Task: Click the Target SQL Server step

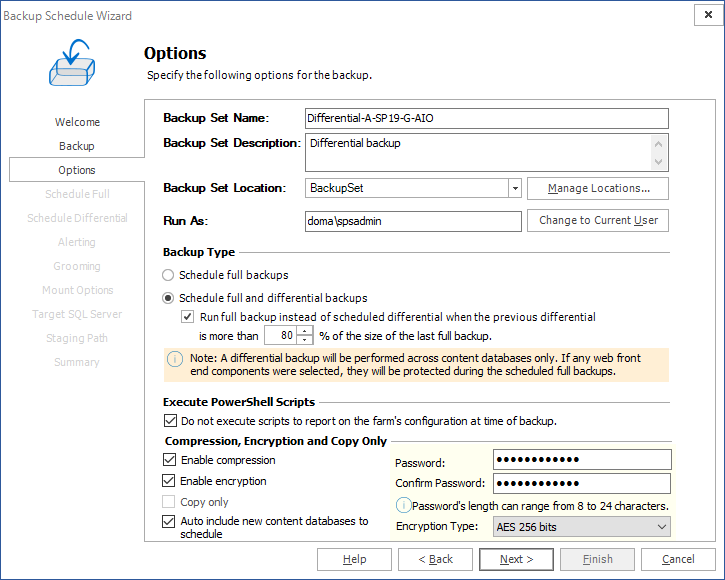Action: click(77, 315)
